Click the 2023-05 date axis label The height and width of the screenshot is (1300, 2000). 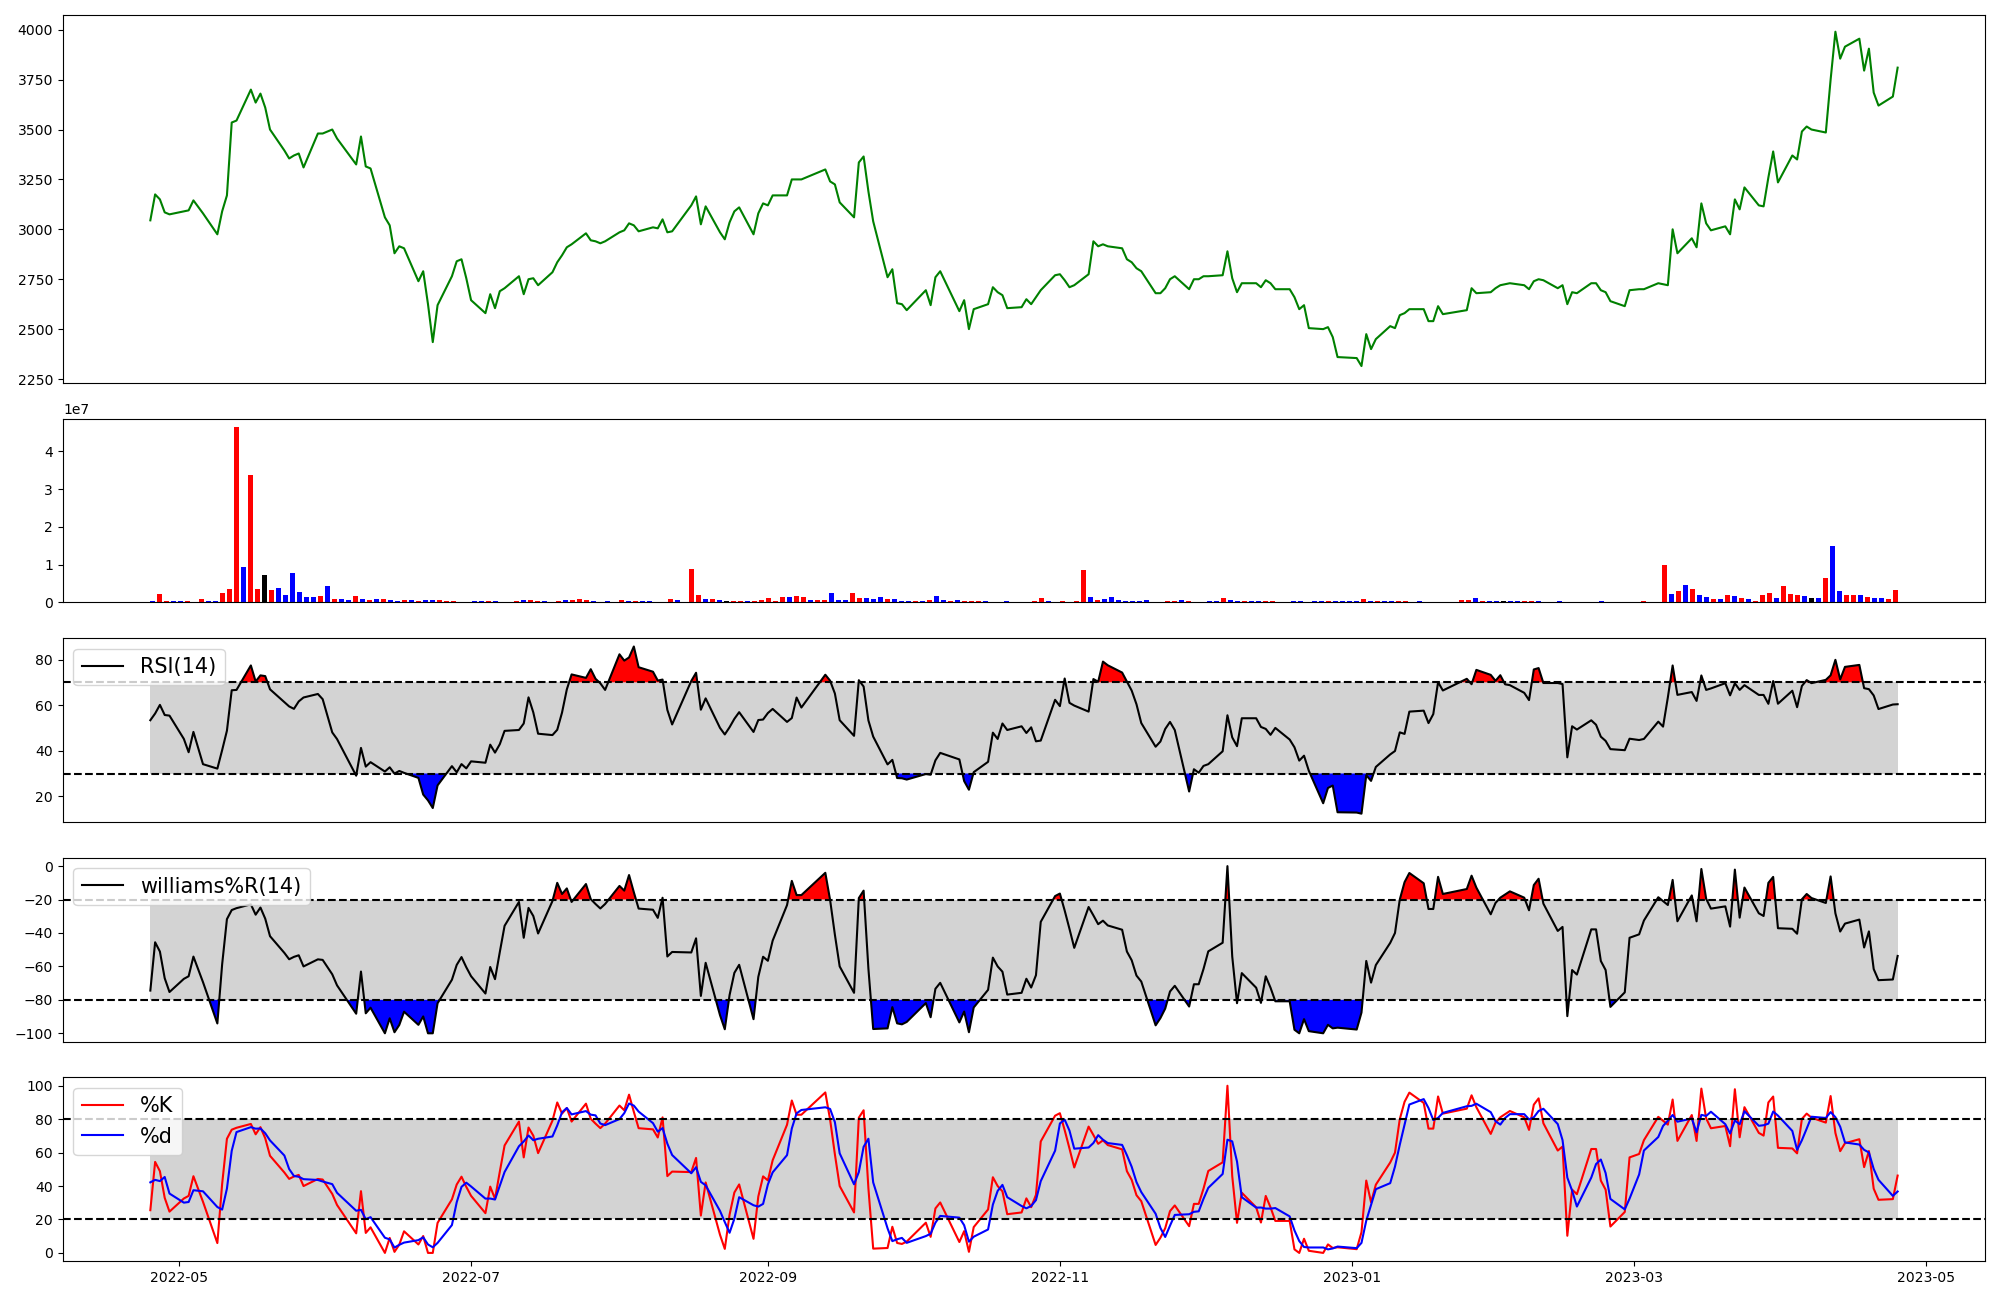pyautogui.click(x=1925, y=1277)
